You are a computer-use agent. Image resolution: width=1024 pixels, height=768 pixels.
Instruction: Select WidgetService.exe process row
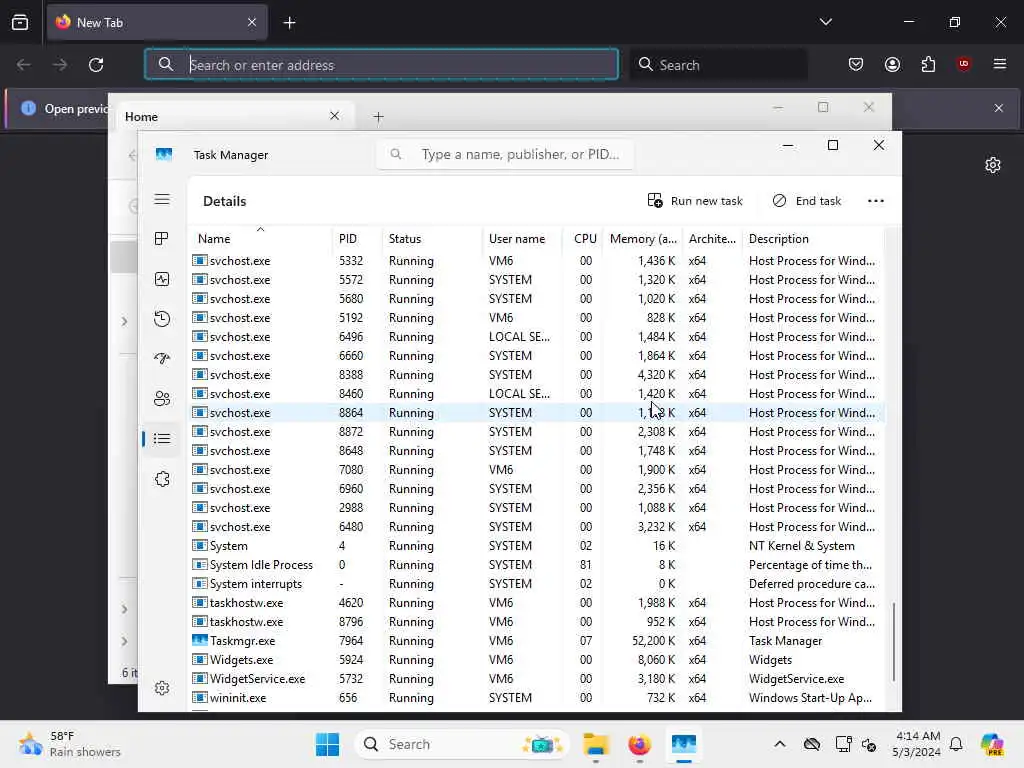click(537, 679)
